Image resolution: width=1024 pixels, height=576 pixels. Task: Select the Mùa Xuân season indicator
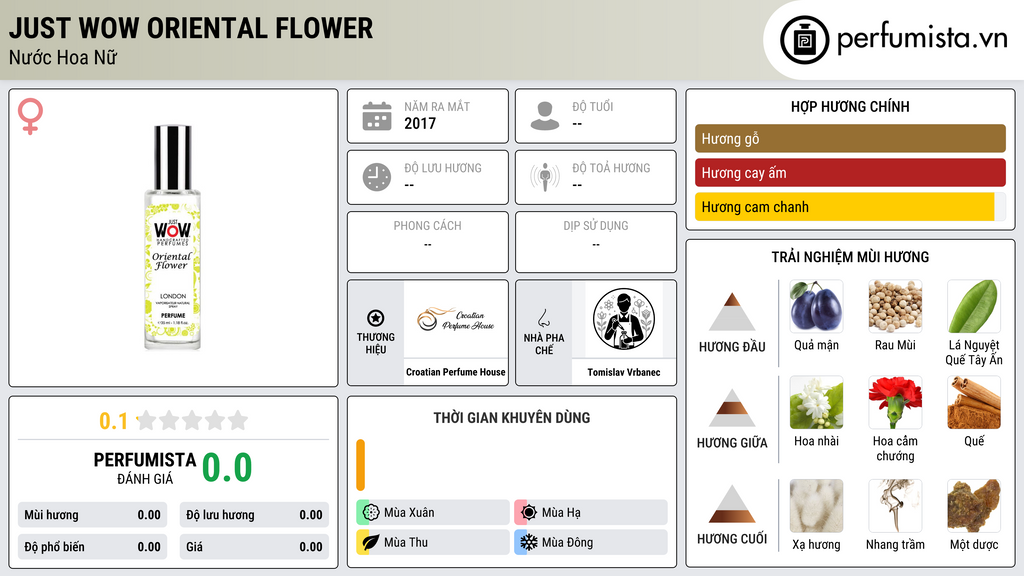pos(433,512)
